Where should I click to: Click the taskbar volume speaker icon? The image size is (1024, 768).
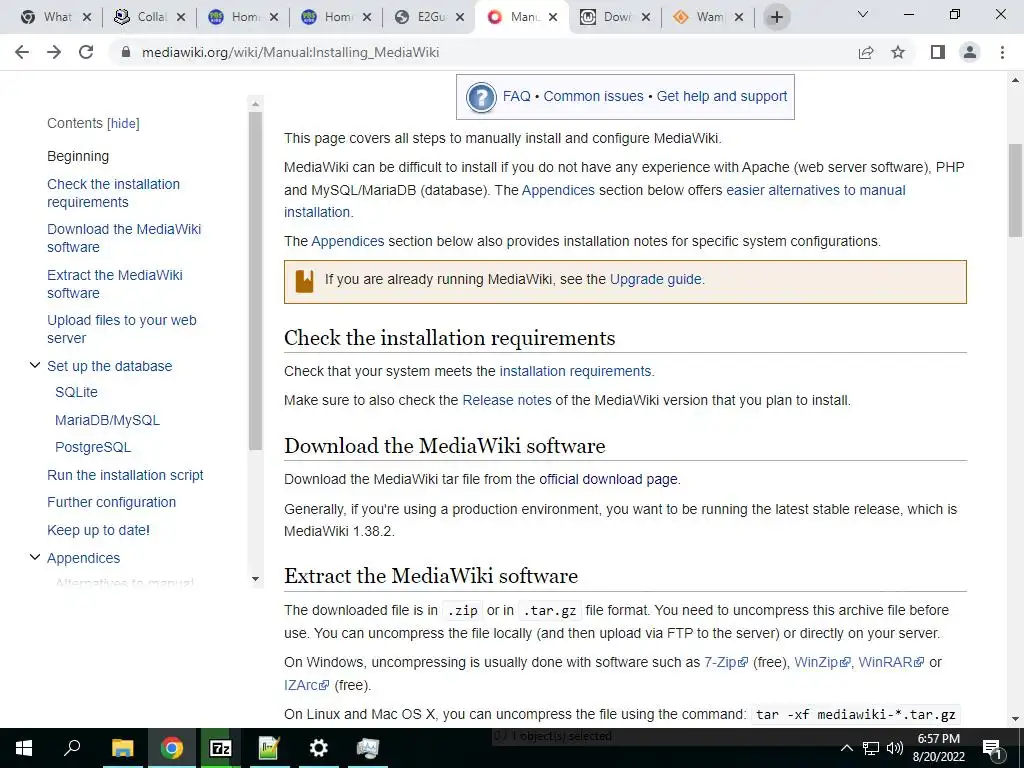pos(895,748)
